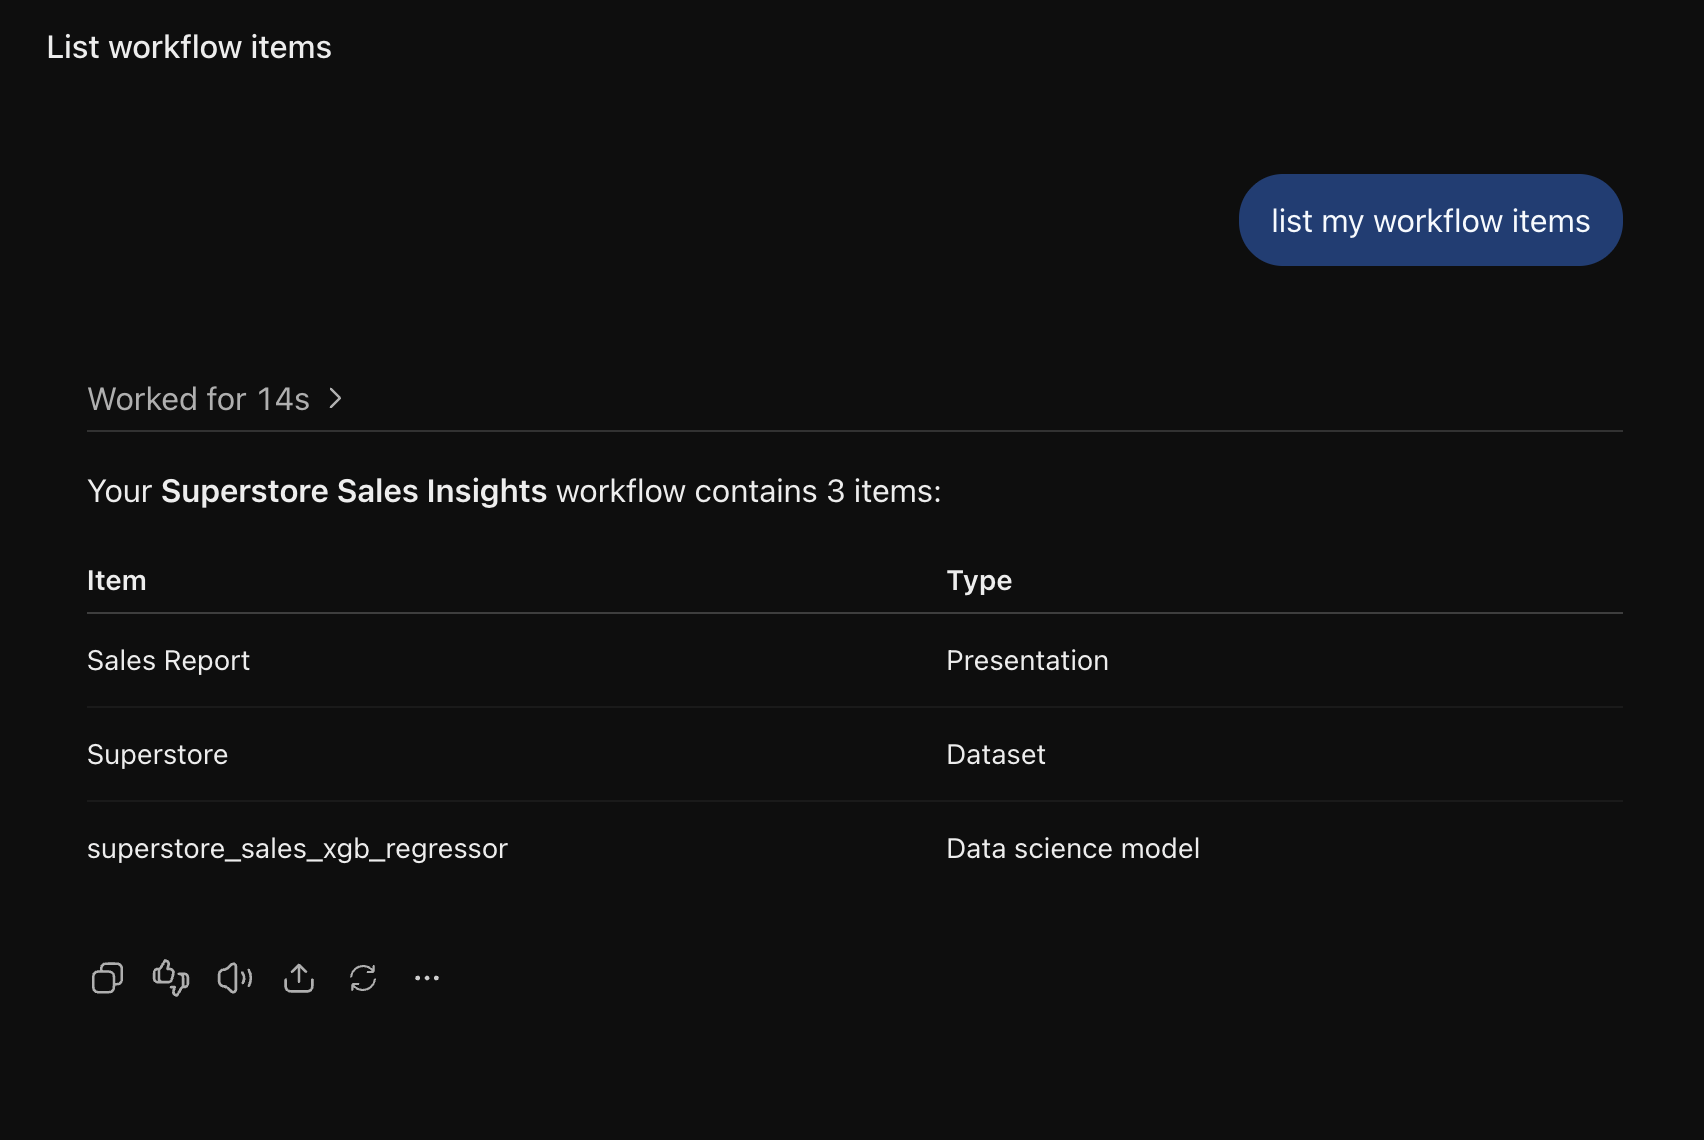Click the 'Dataset' type cell
This screenshot has width=1704, height=1140.
point(995,754)
